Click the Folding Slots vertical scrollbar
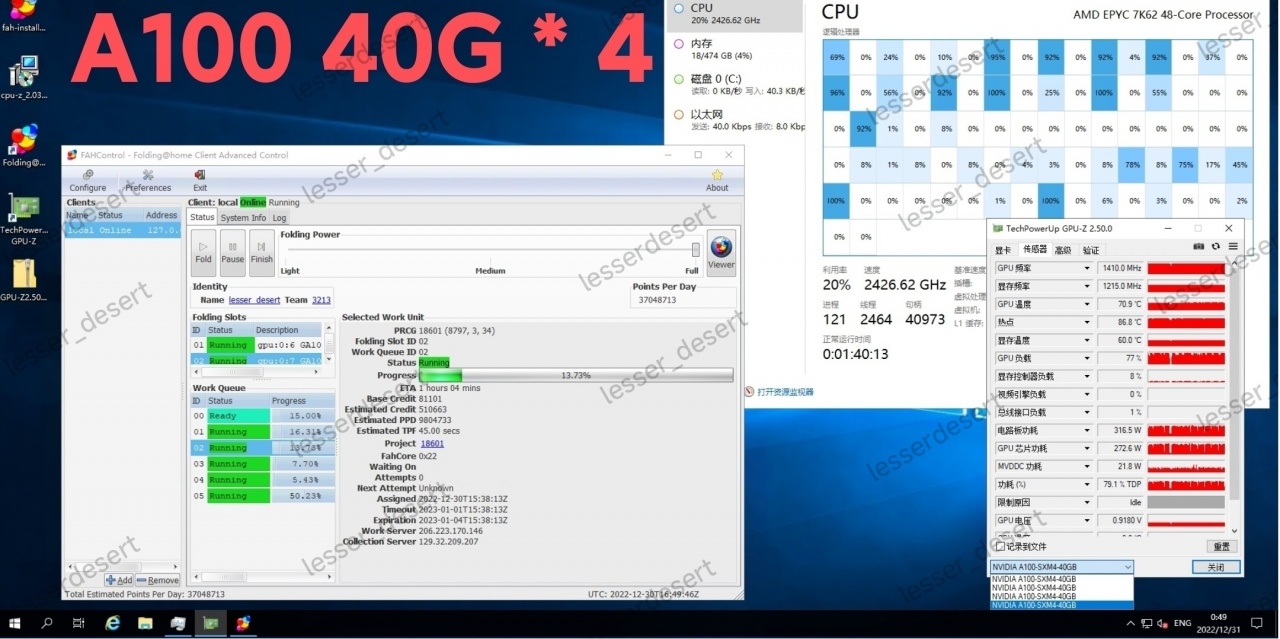Image resolution: width=1280 pixels, height=639 pixels. coord(329,343)
